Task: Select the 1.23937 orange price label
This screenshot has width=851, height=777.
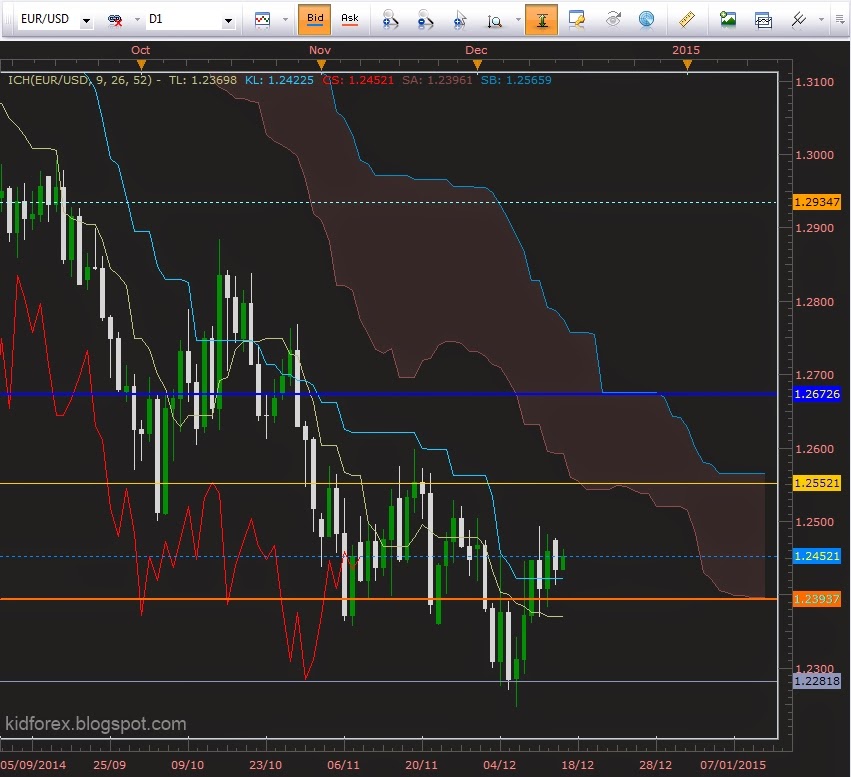Action: (817, 599)
